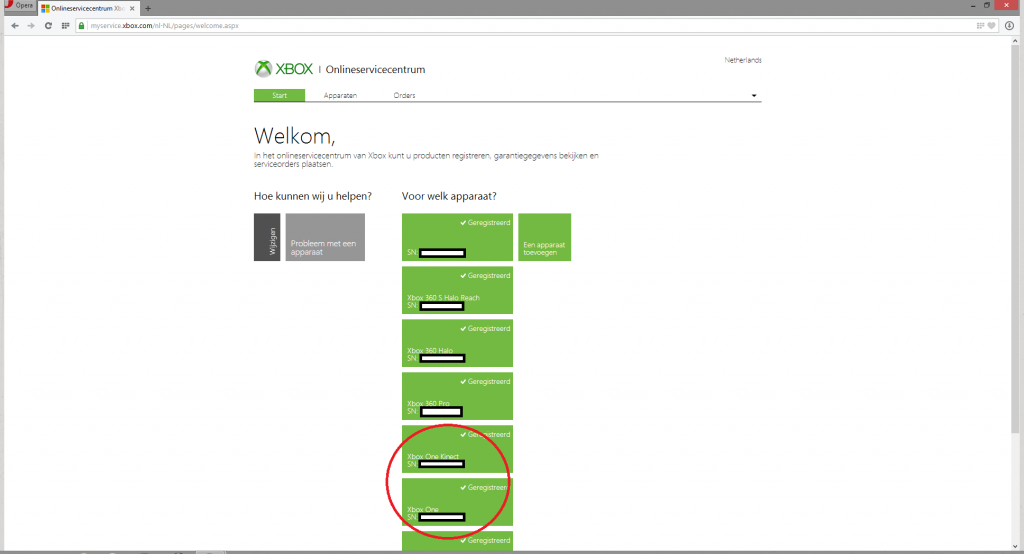The height and width of the screenshot is (554, 1024).
Task: Select the Onlineservicecentrum Xbox browser tab
Action: coord(88,8)
